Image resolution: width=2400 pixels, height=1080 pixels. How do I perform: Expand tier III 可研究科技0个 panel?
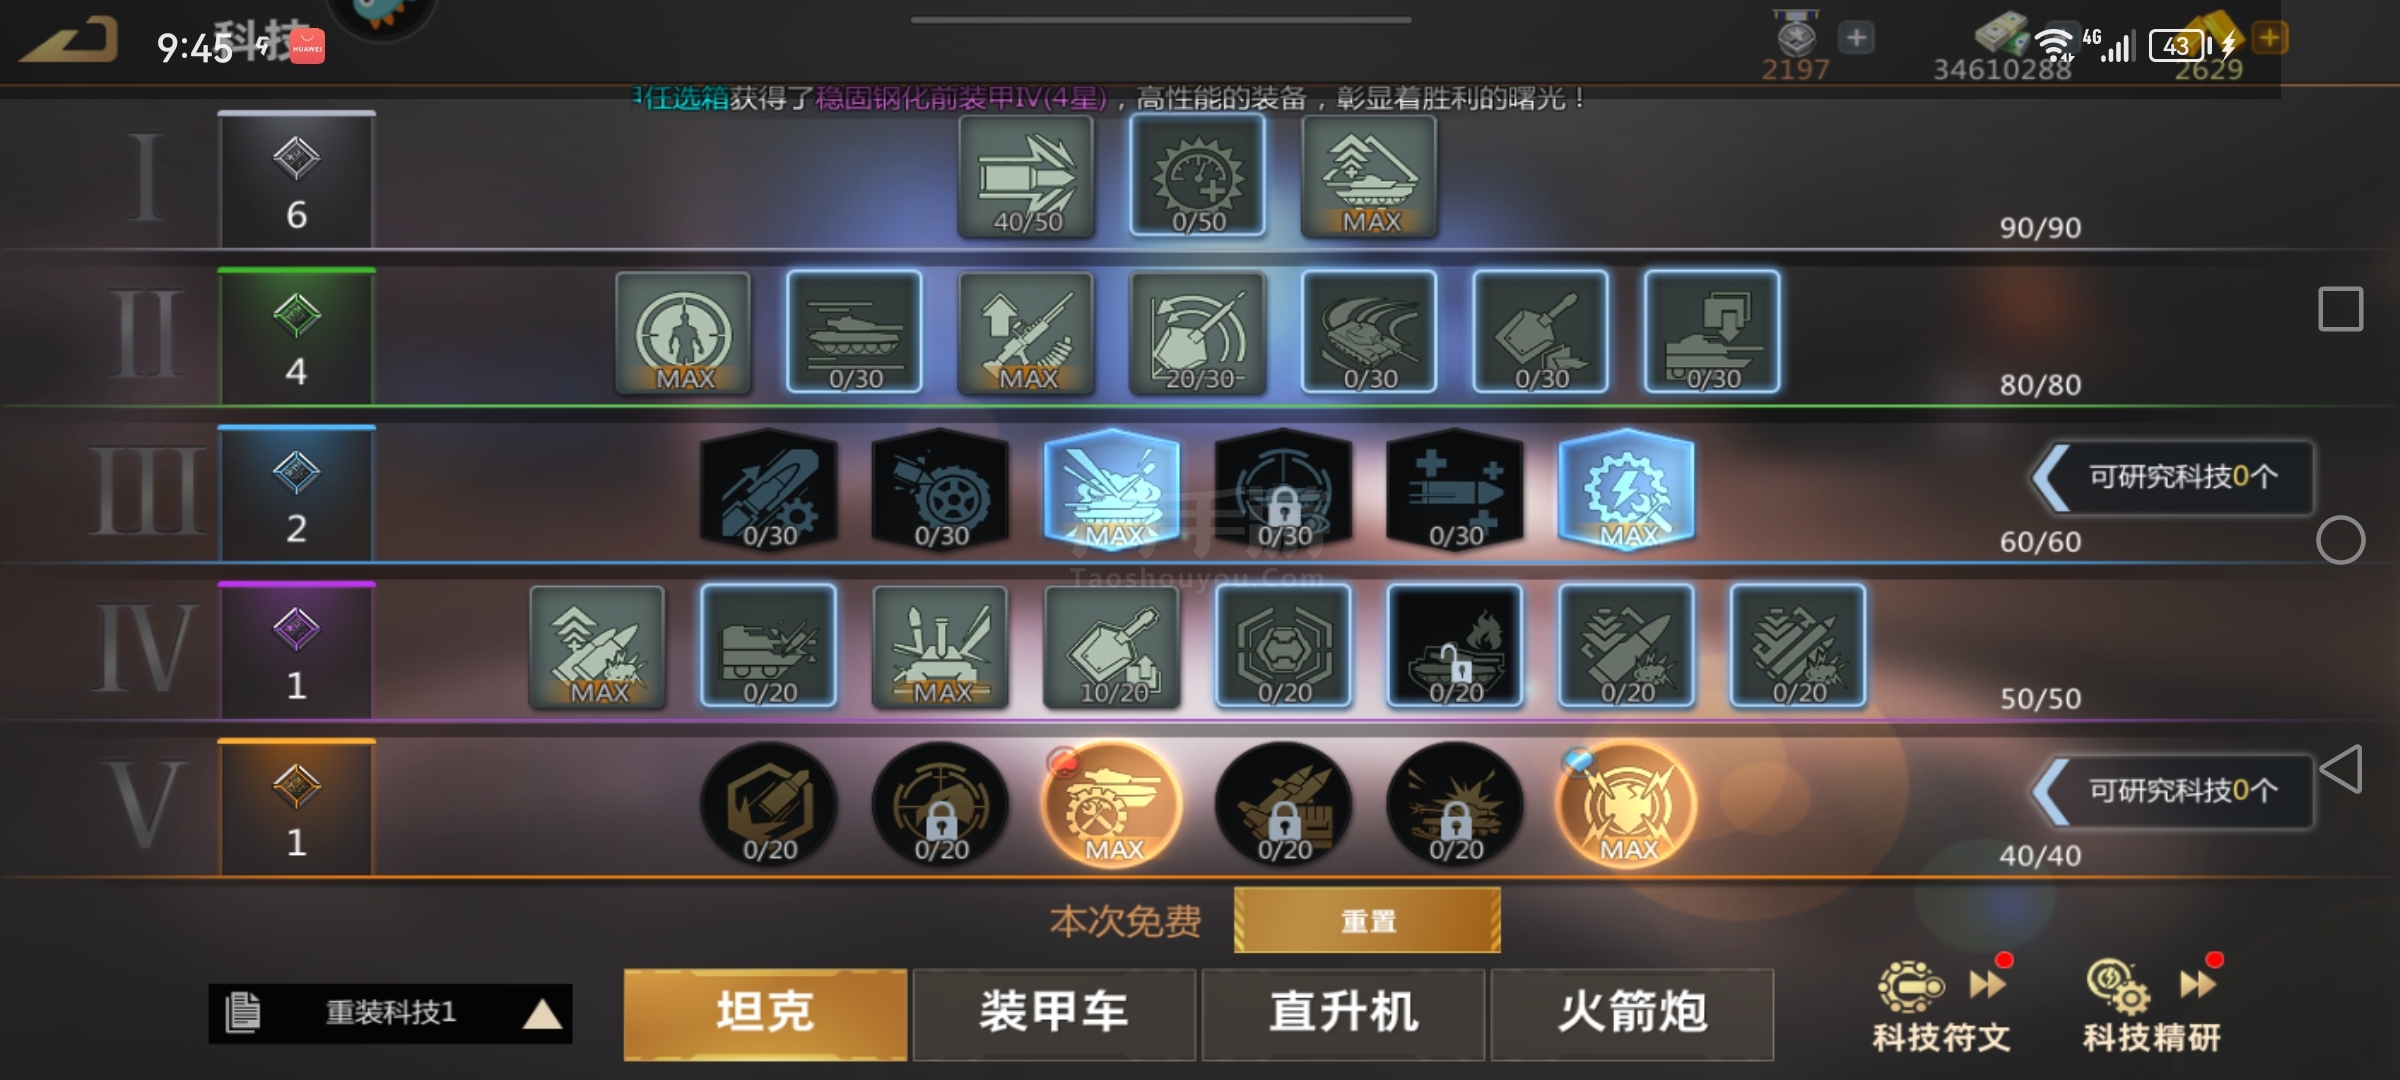pos(2172,477)
